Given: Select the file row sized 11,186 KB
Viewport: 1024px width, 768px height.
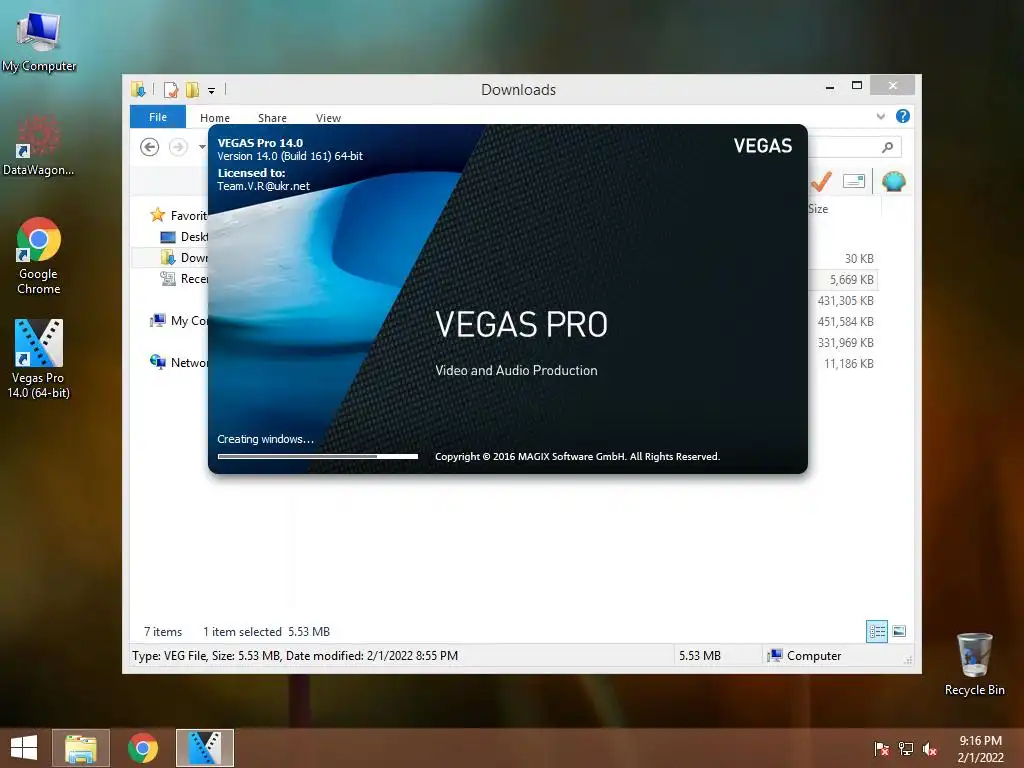Looking at the screenshot, I should click(x=843, y=363).
